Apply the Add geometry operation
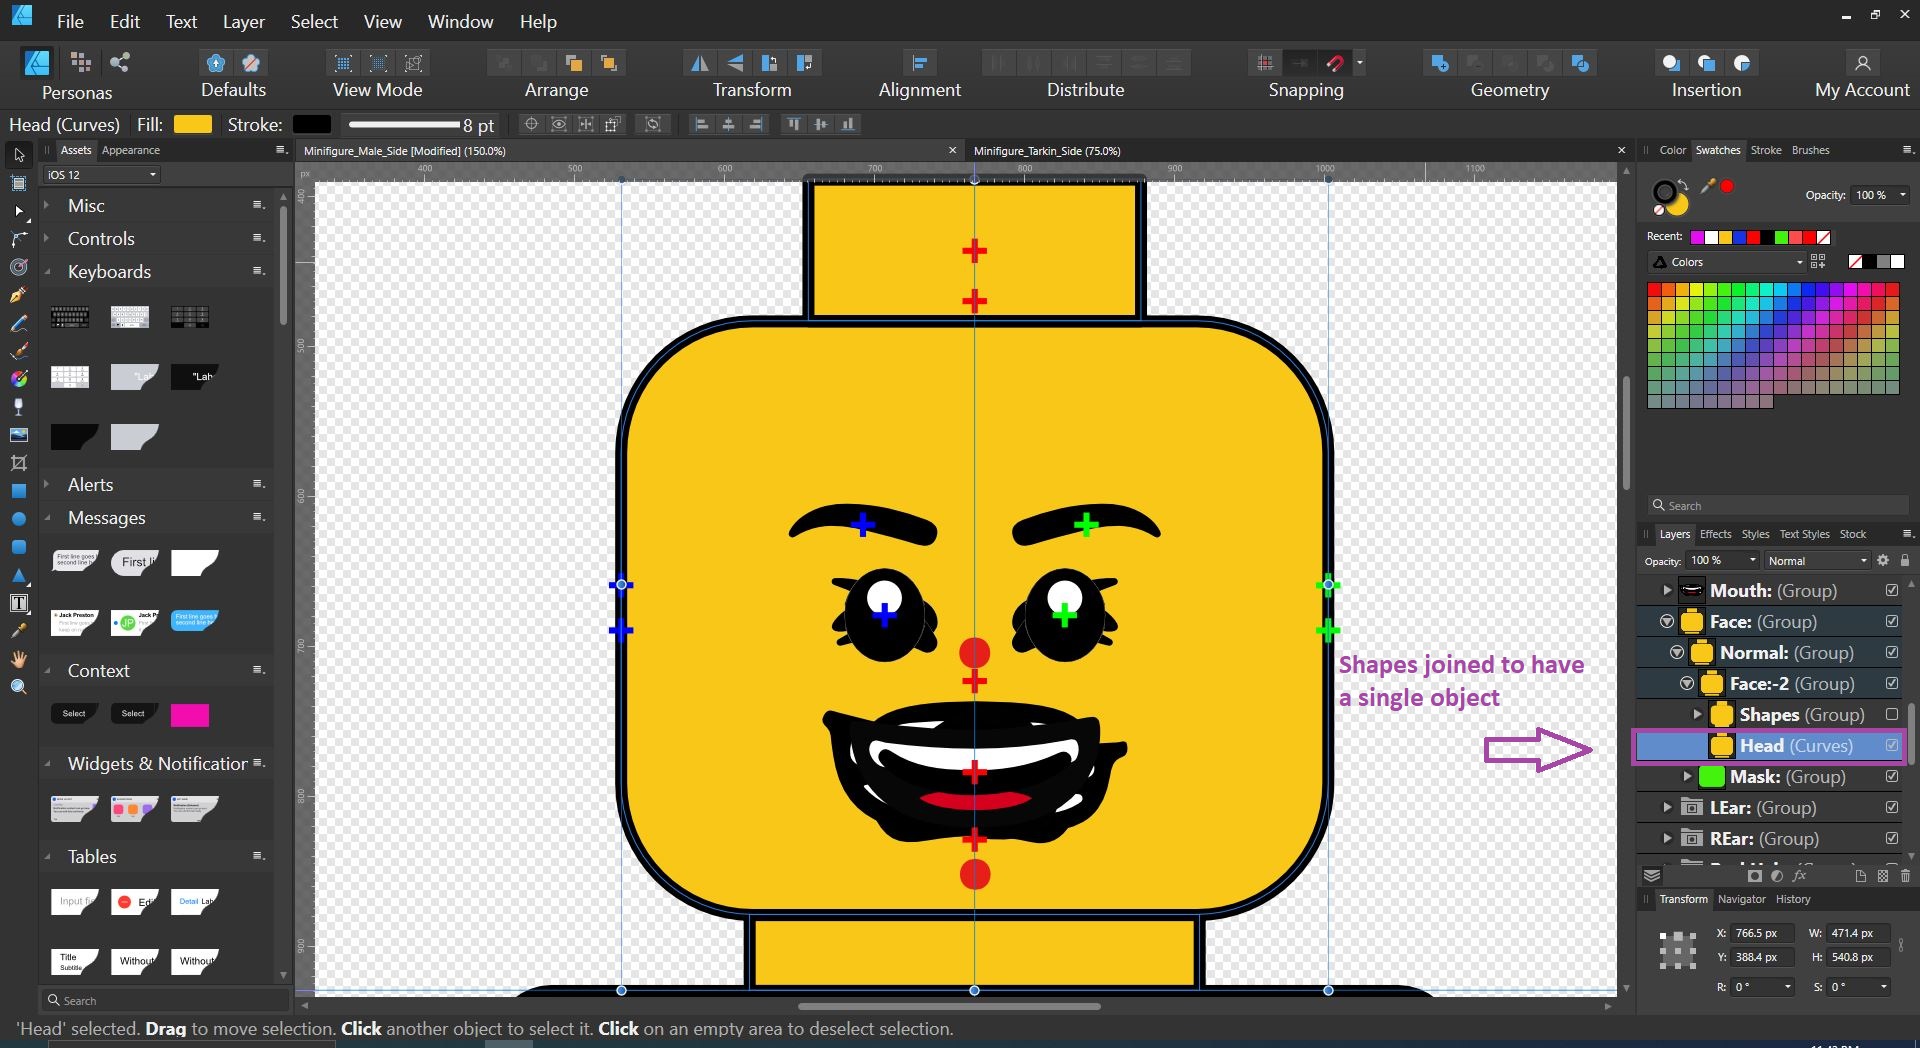Image resolution: width=1920 pixels, height=1048 pixels. [x=1440, y=63]
